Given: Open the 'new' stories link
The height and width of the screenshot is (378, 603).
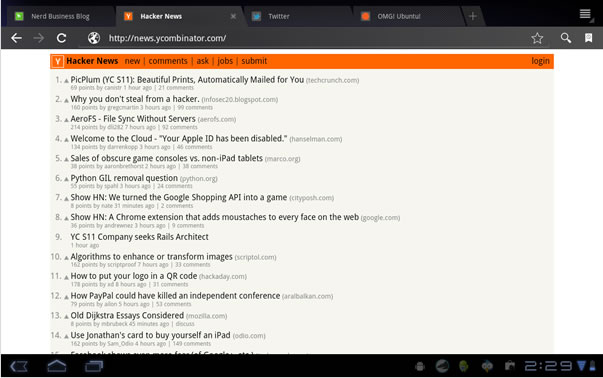Looking at the screenshot, I should point(132,61).
